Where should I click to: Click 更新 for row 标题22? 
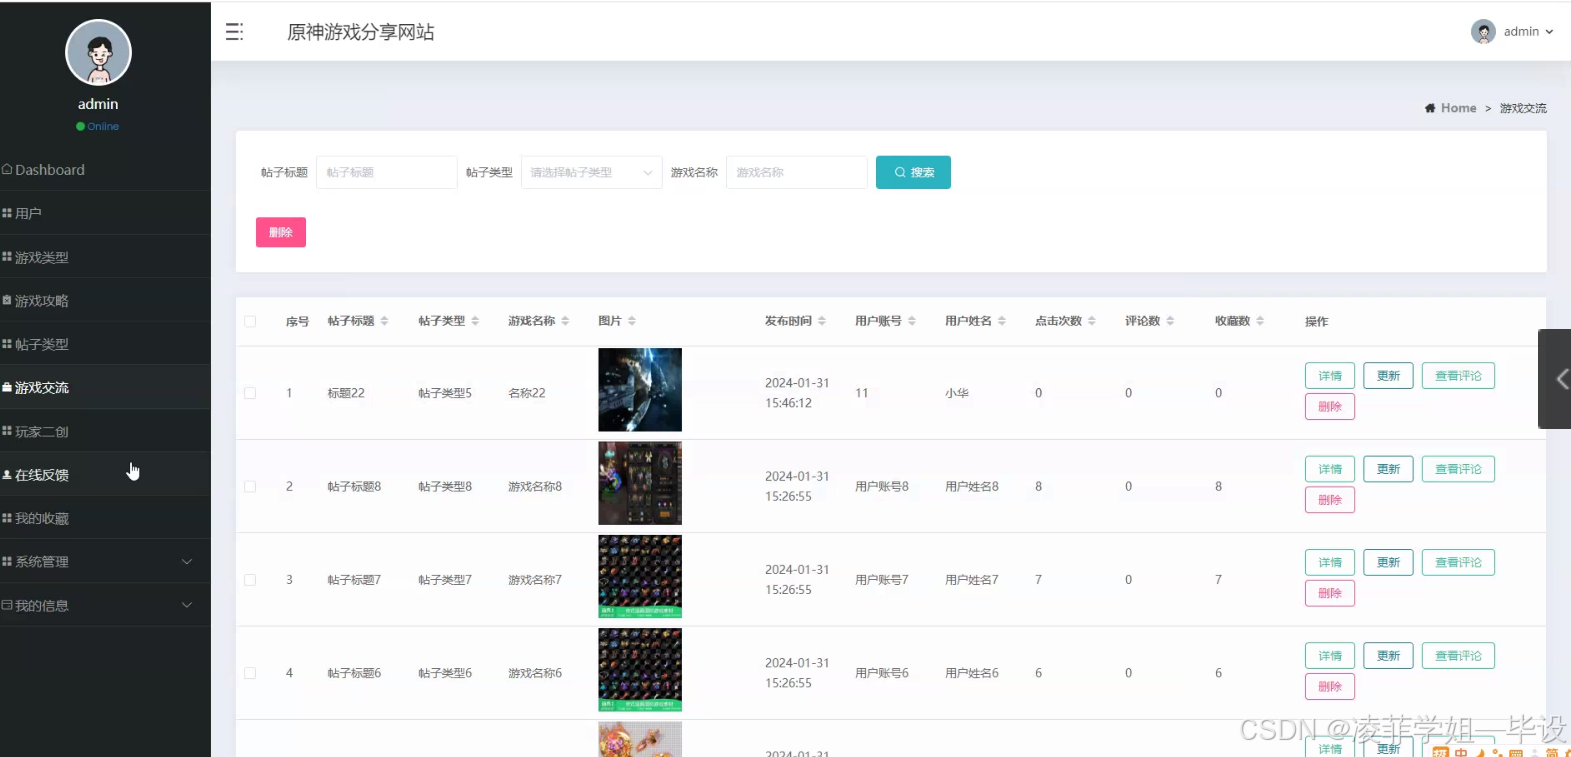1388,376
